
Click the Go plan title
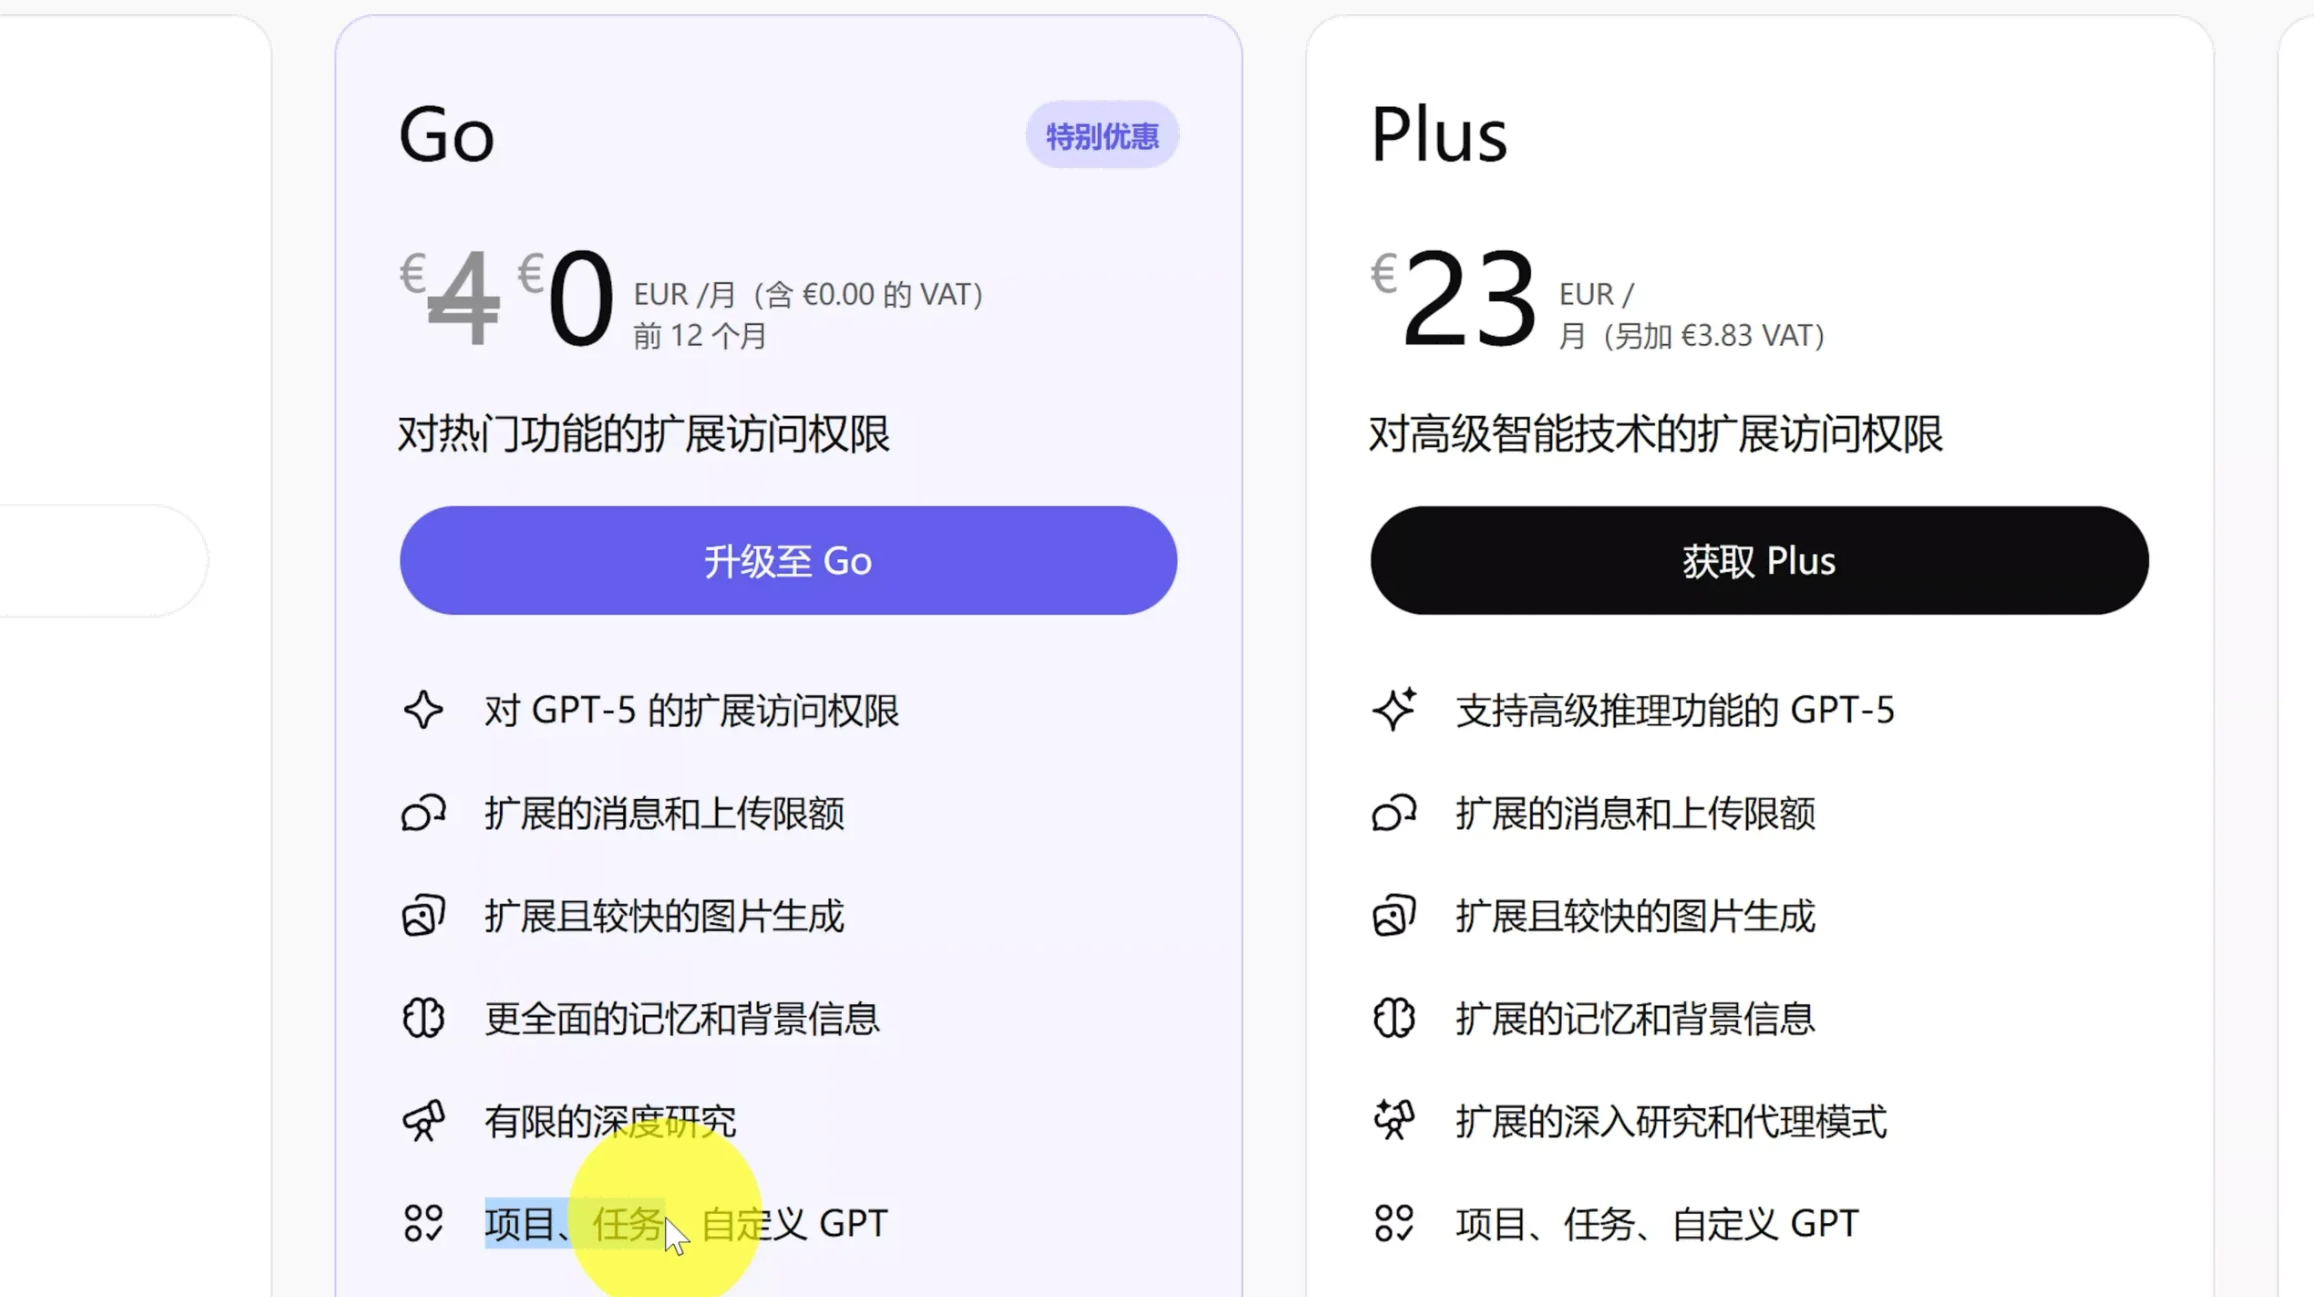pos(447,134)
